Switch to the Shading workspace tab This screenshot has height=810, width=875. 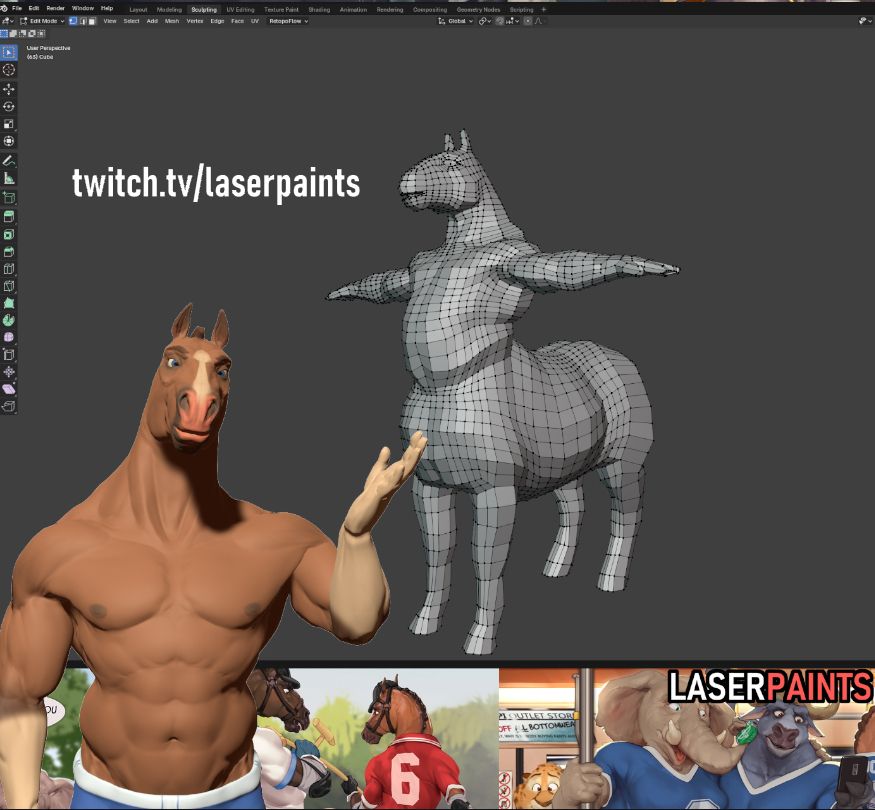[x=319, y=9]
